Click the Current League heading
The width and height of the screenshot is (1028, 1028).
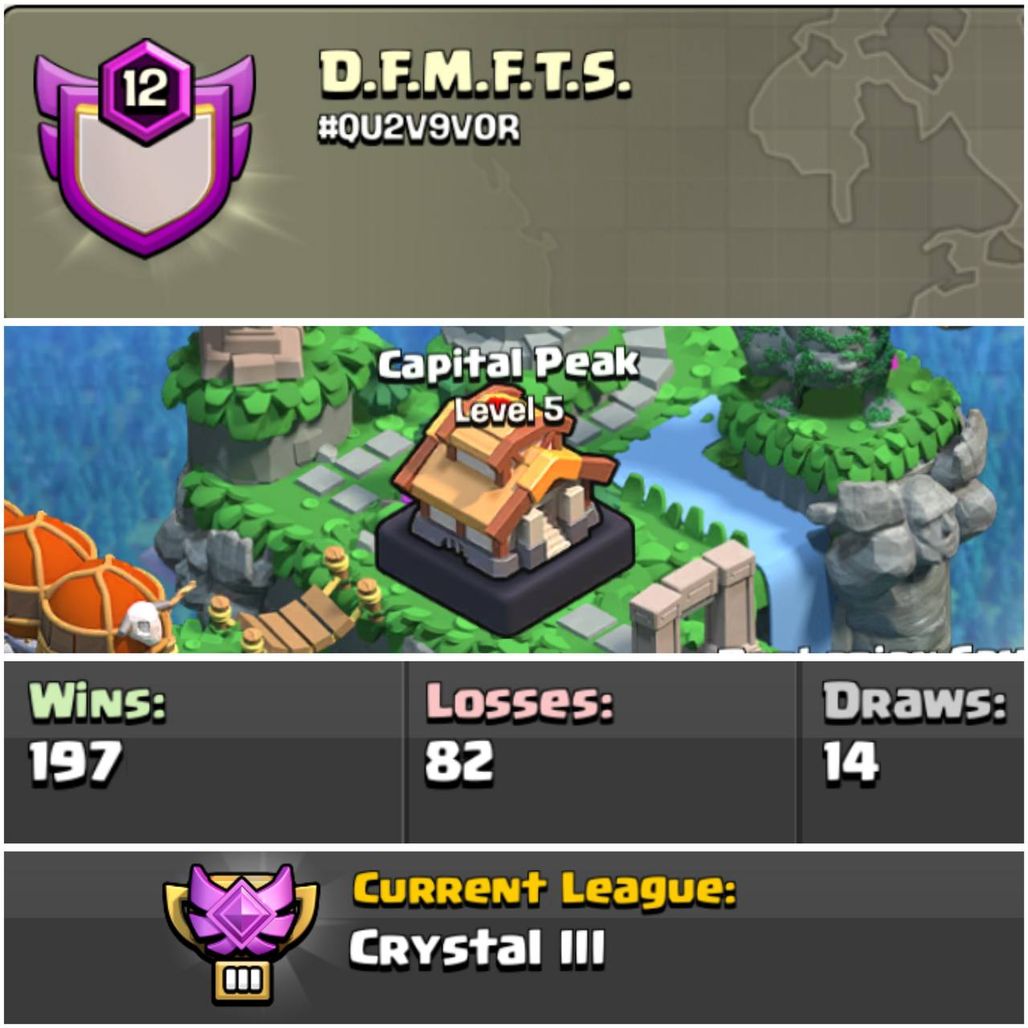point(544,890)
